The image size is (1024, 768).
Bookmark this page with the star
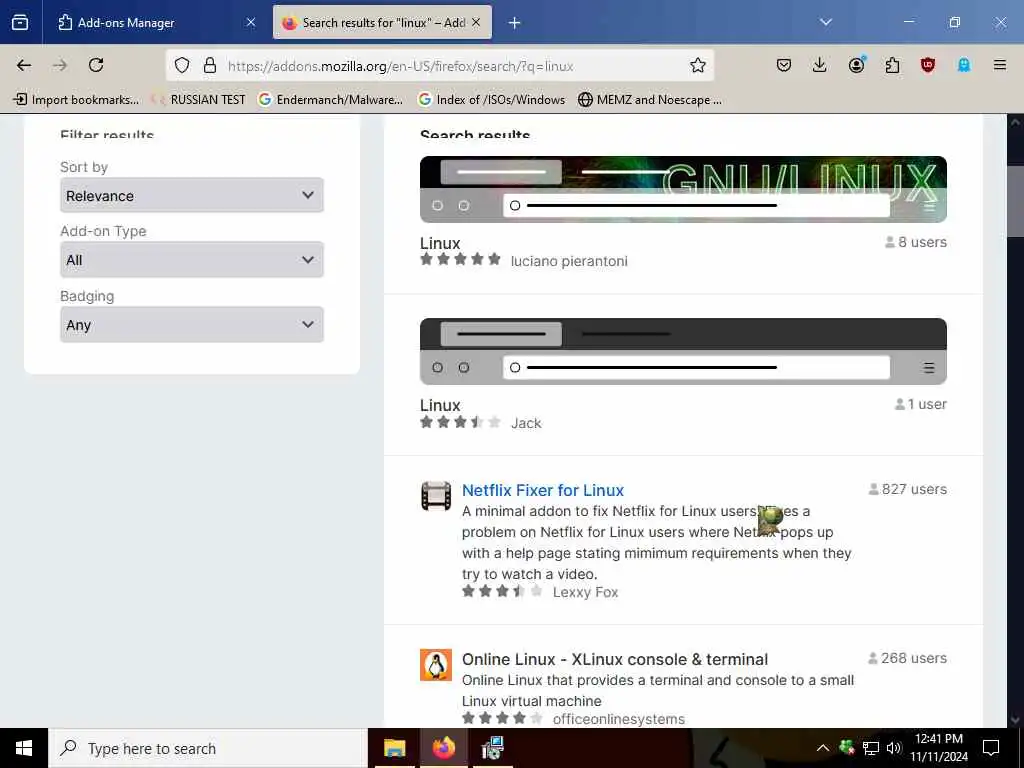click(697, 65)
